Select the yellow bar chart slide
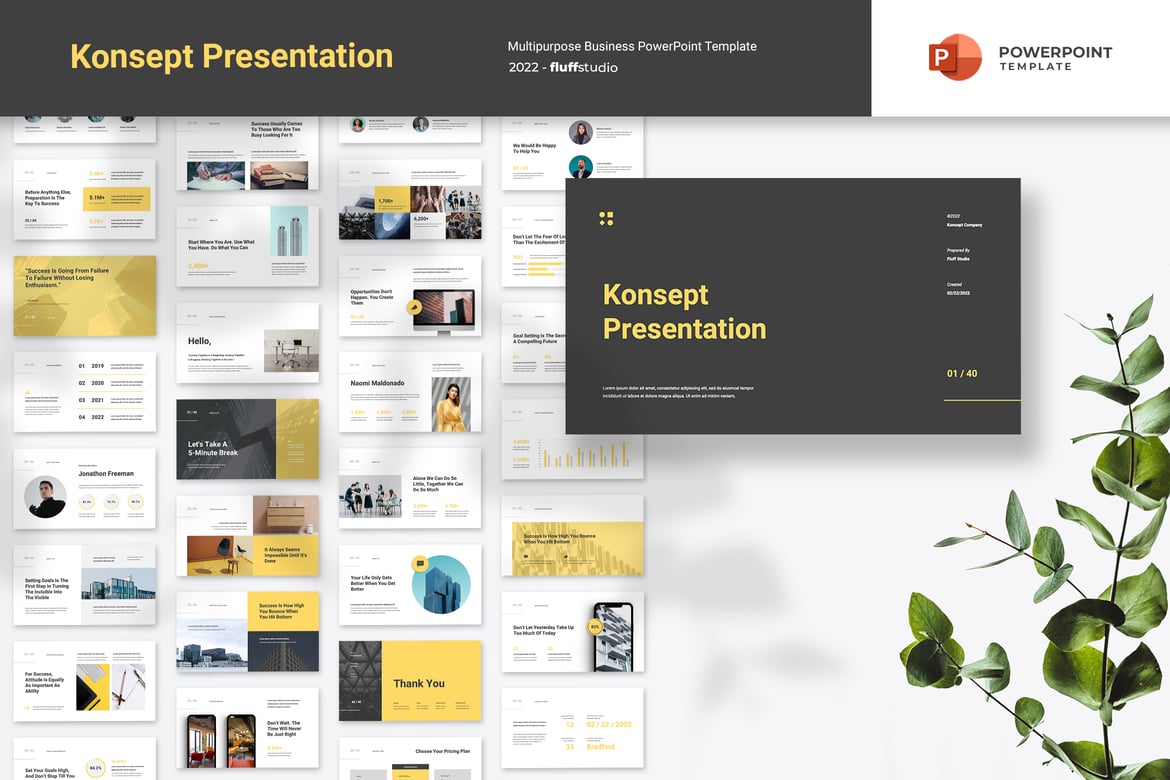 point(572,456)
